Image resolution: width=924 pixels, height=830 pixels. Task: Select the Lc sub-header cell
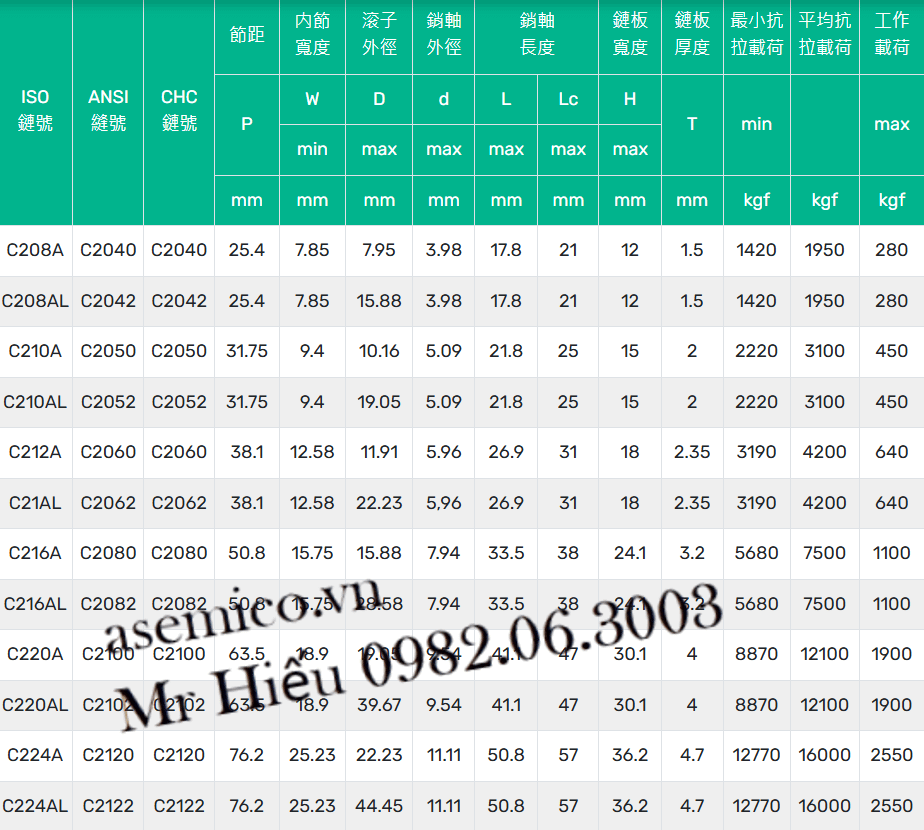click(568, 99)
